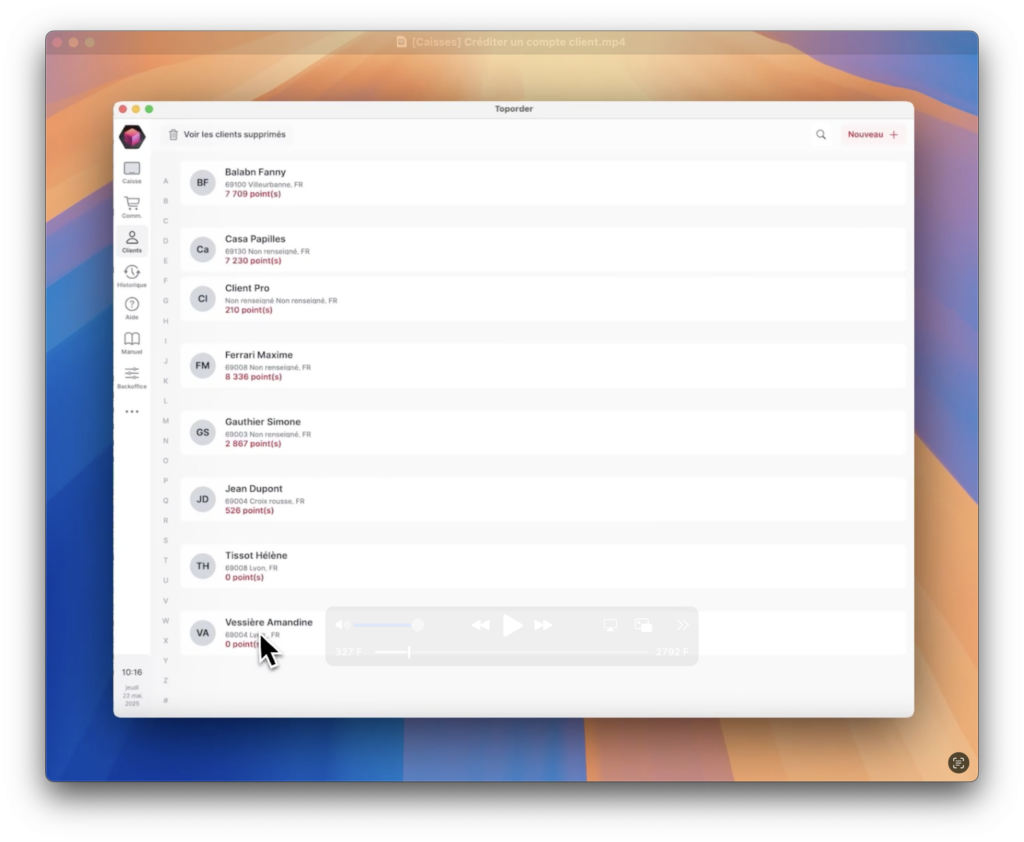Open the Manuel book icon

tap(131, 342)
